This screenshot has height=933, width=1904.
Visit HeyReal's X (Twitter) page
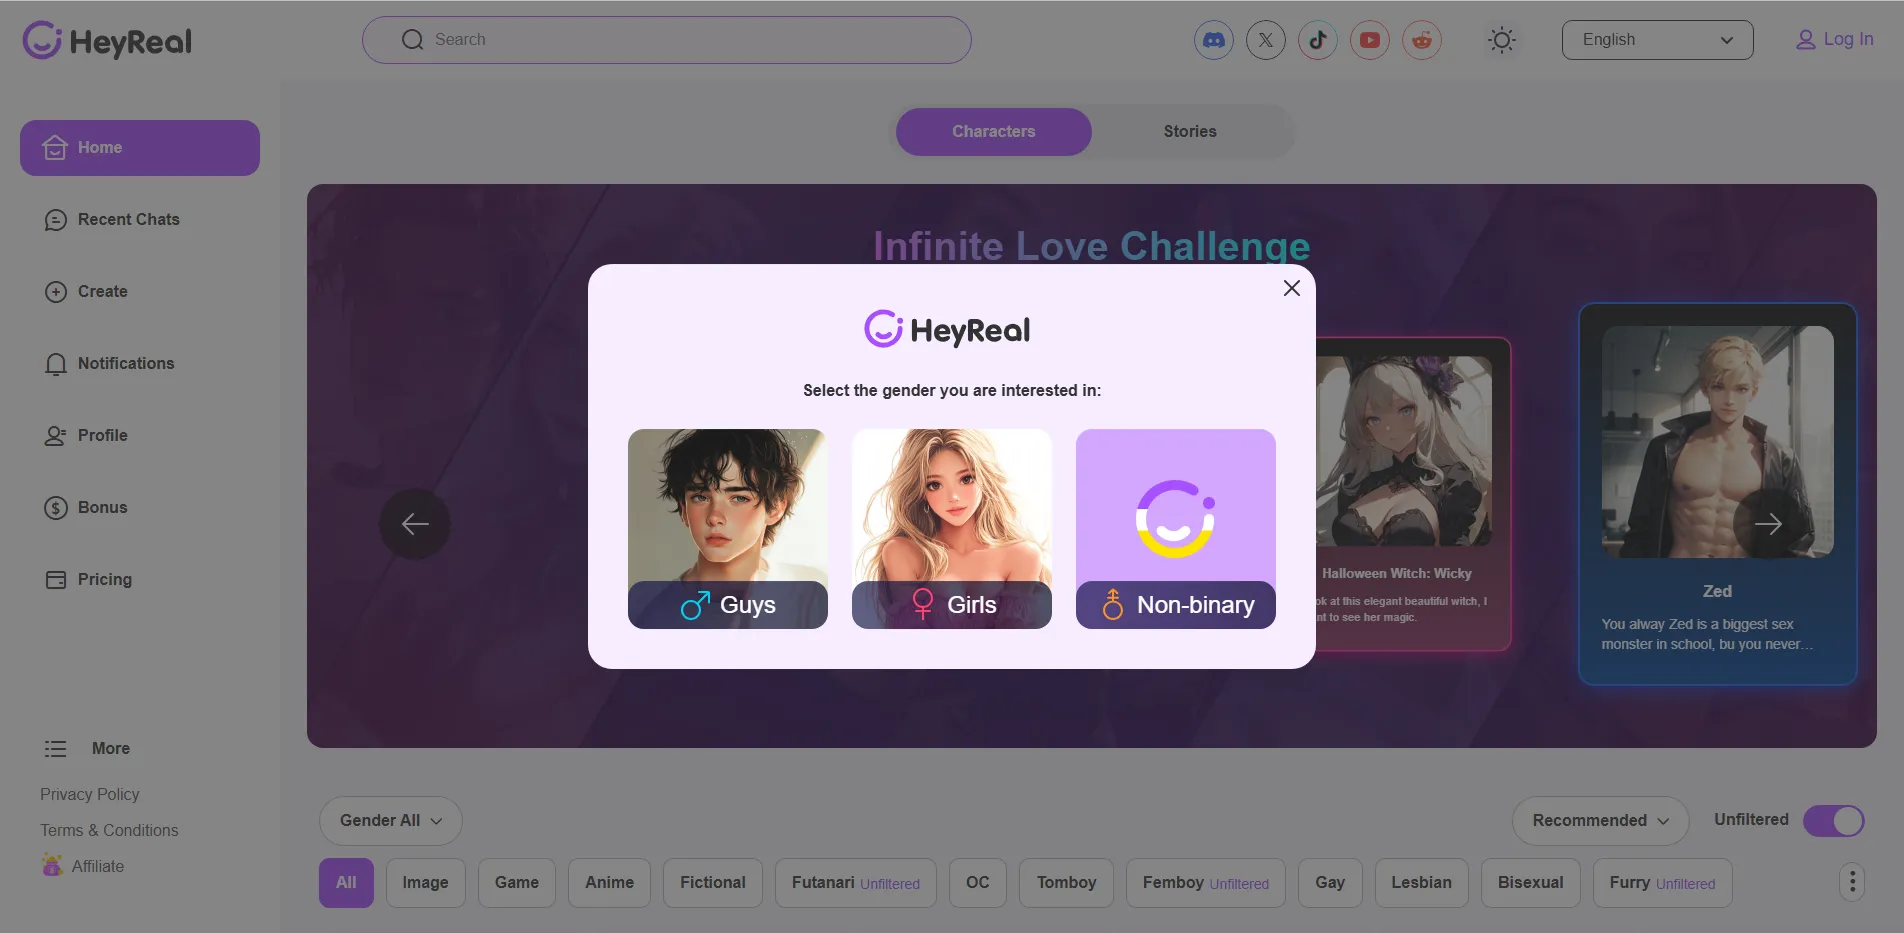1265,40
